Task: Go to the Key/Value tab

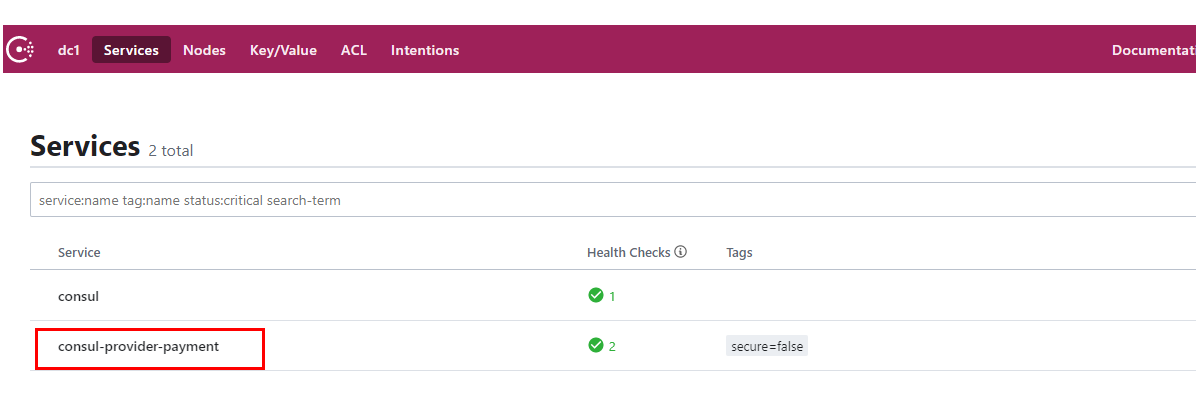Action: [283, 50]
